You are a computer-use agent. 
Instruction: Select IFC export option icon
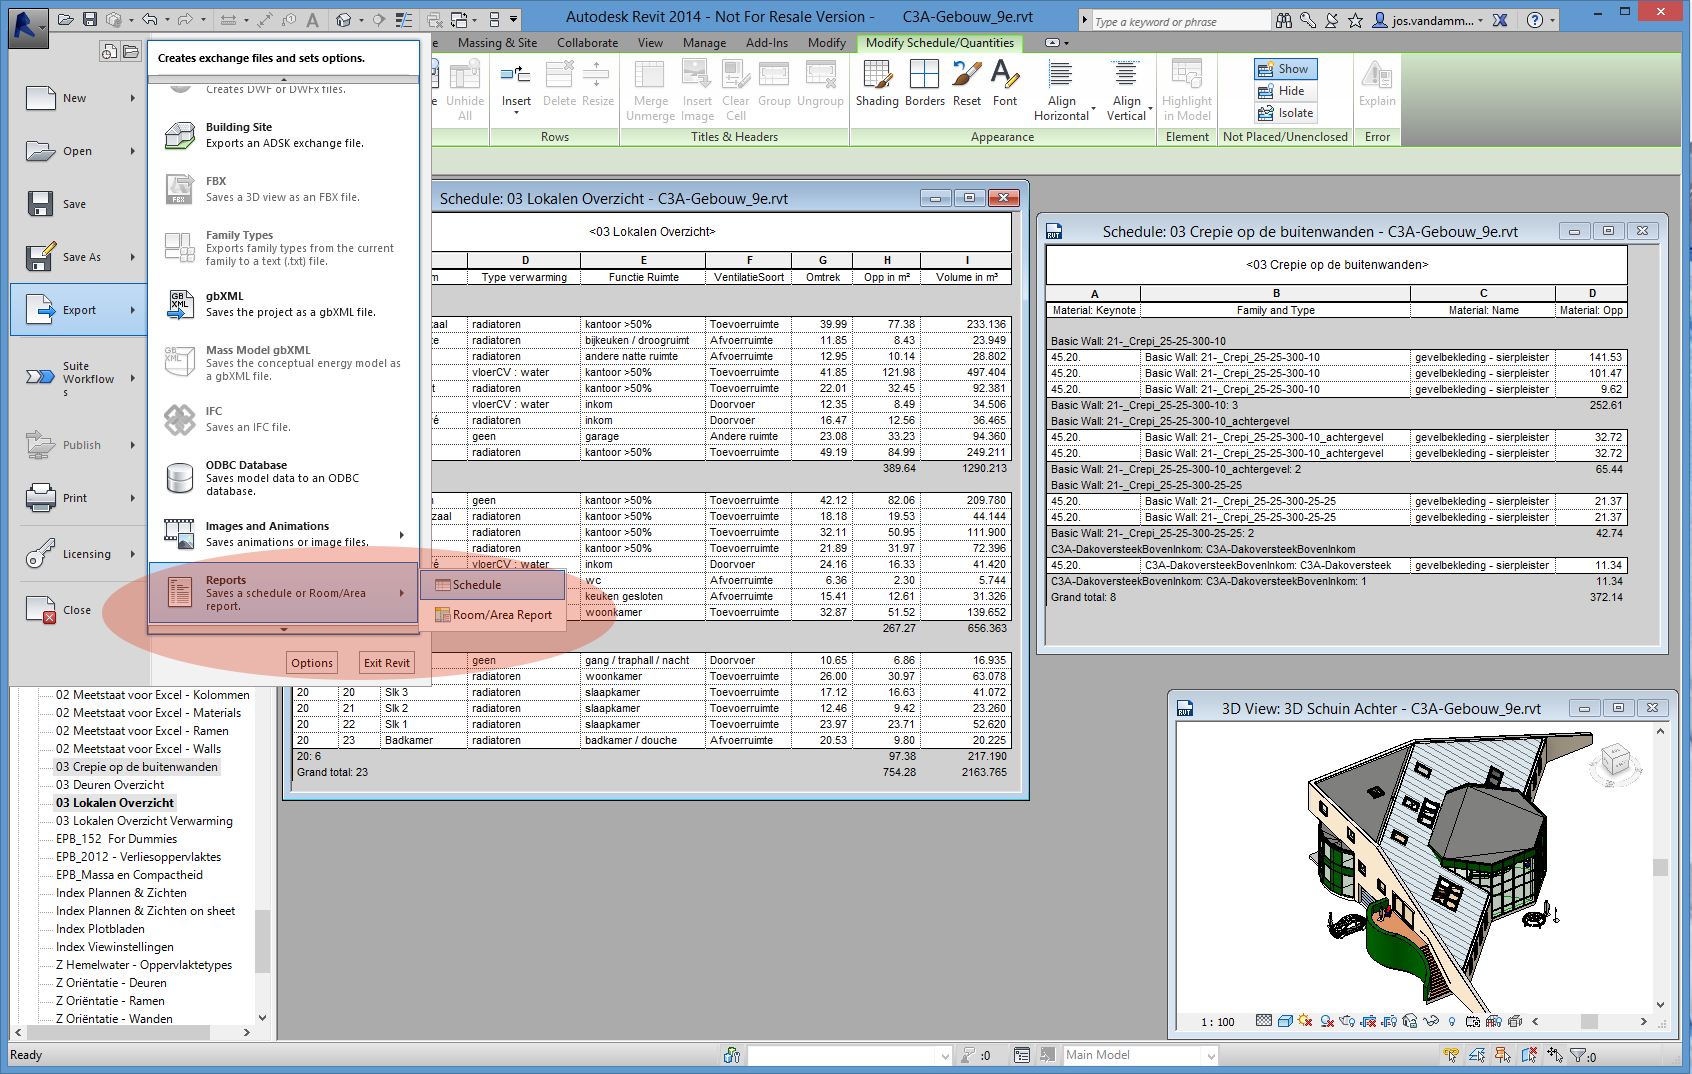tap(180, 420)
